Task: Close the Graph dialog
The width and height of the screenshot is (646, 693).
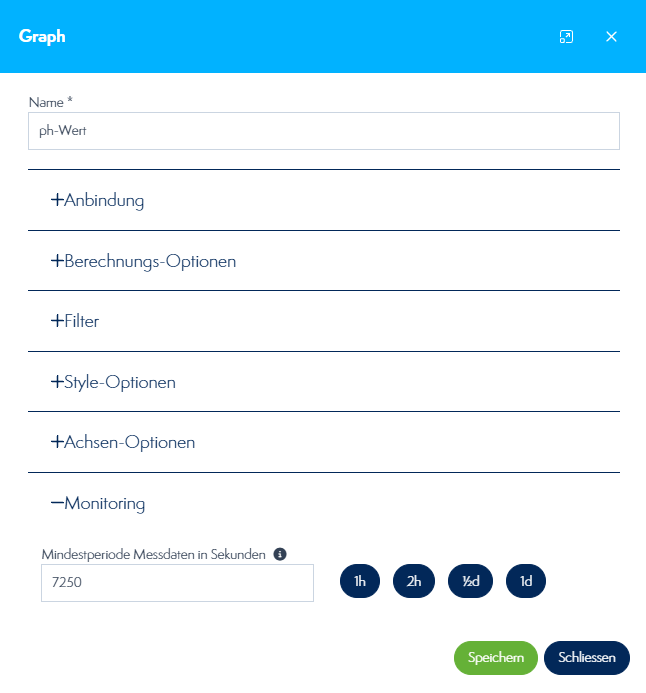Action: click(x=611, y=37)
